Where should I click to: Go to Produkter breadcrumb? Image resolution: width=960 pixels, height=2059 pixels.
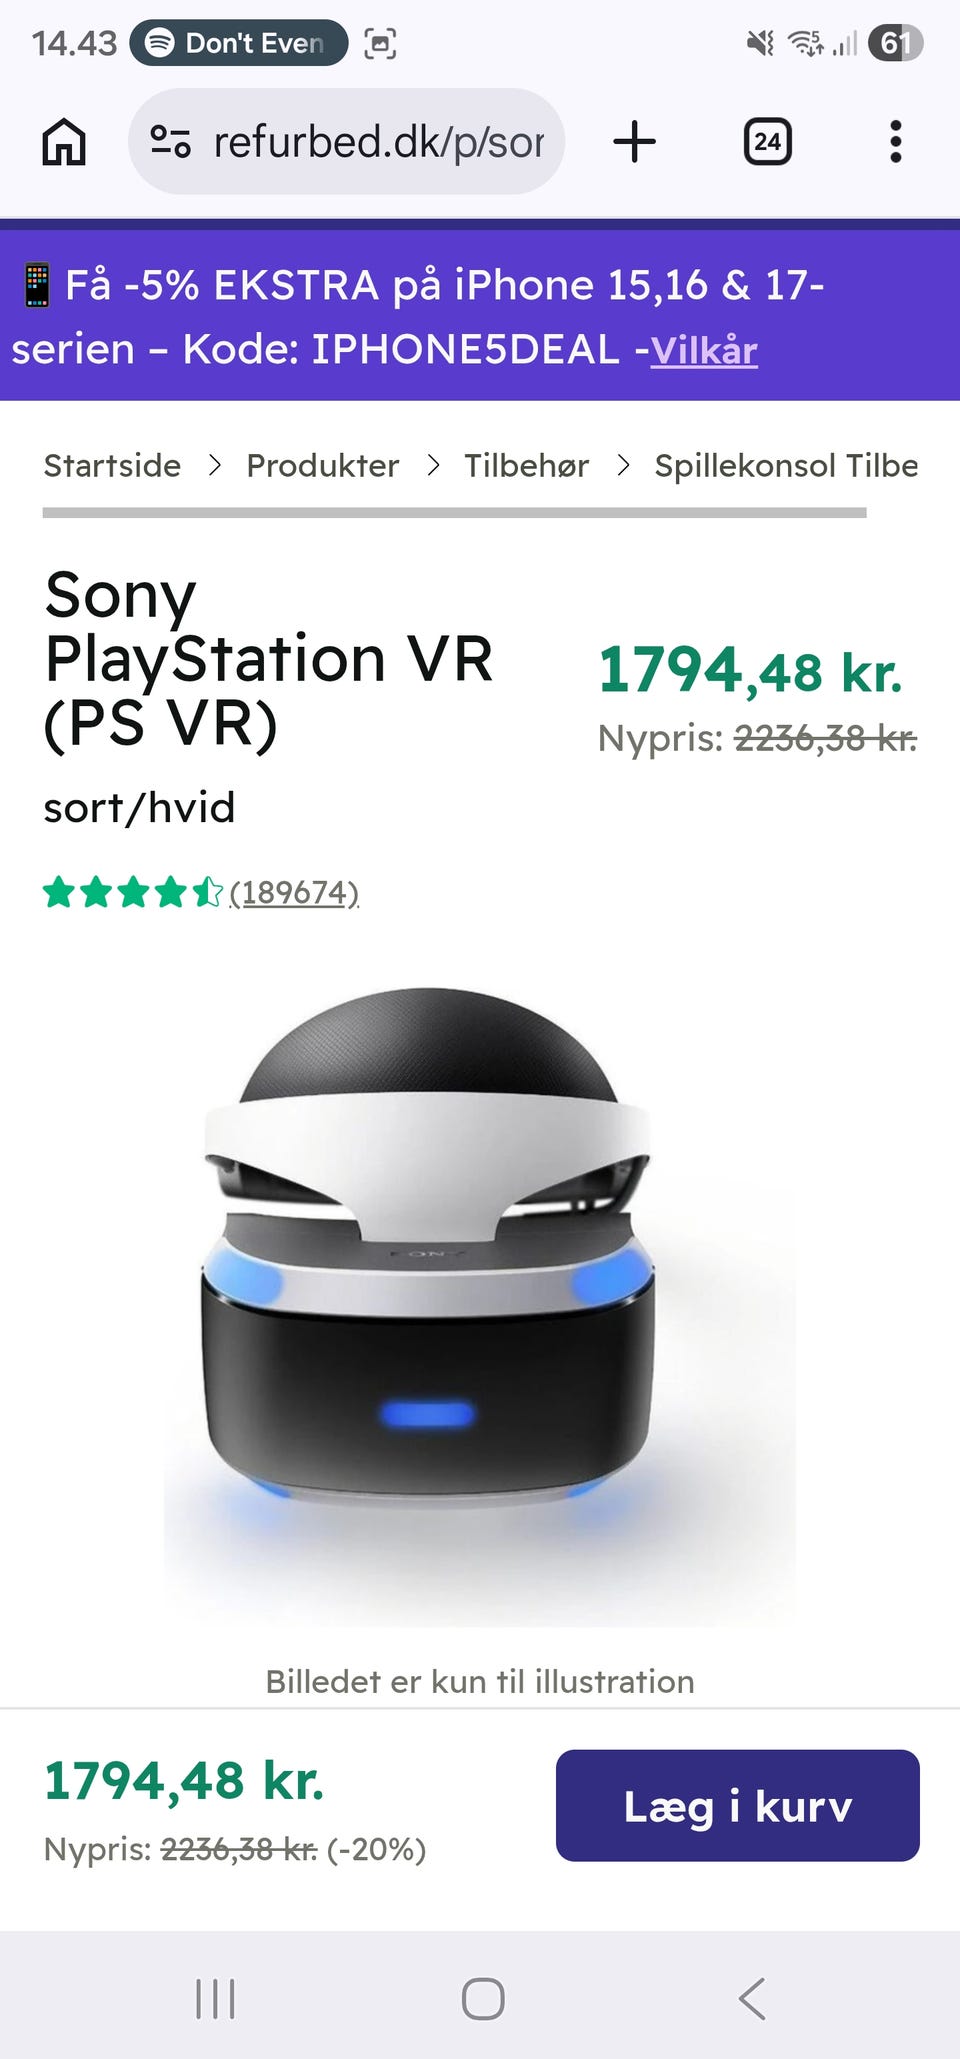(322, 465)
